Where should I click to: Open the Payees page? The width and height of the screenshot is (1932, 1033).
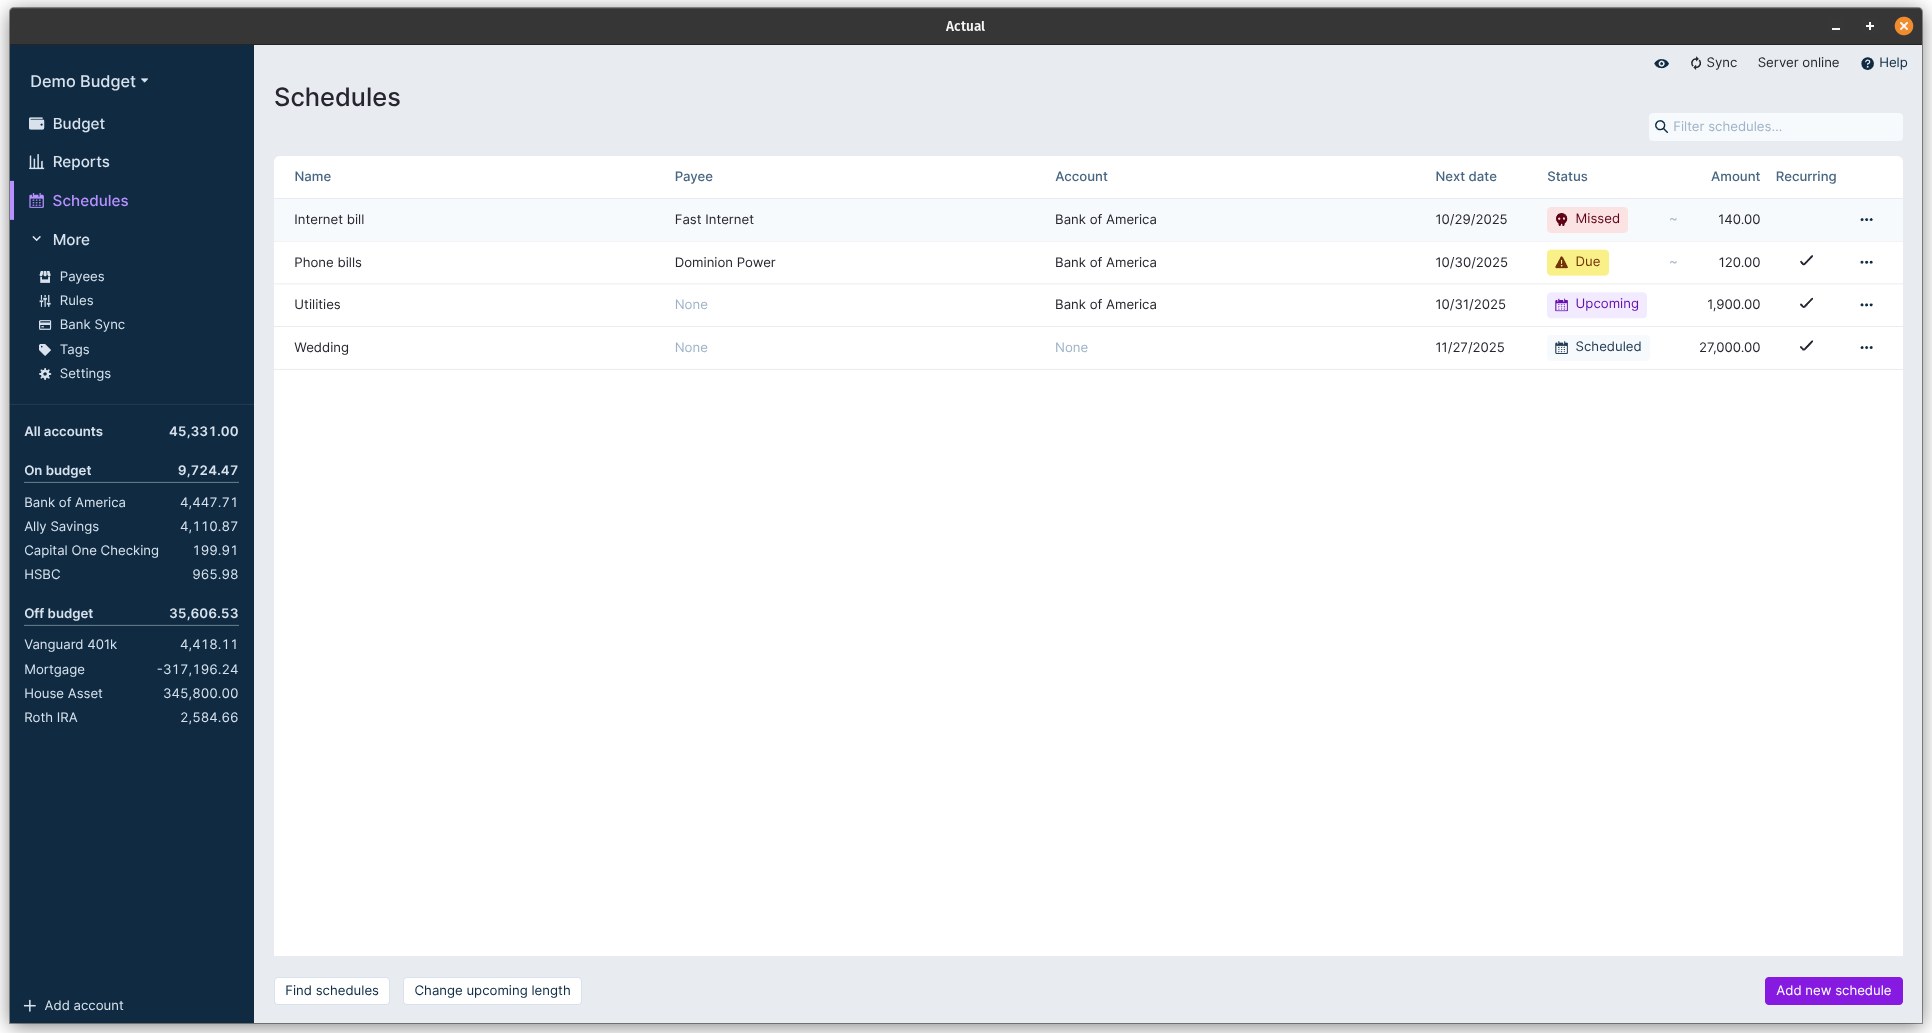click(81, 277)
